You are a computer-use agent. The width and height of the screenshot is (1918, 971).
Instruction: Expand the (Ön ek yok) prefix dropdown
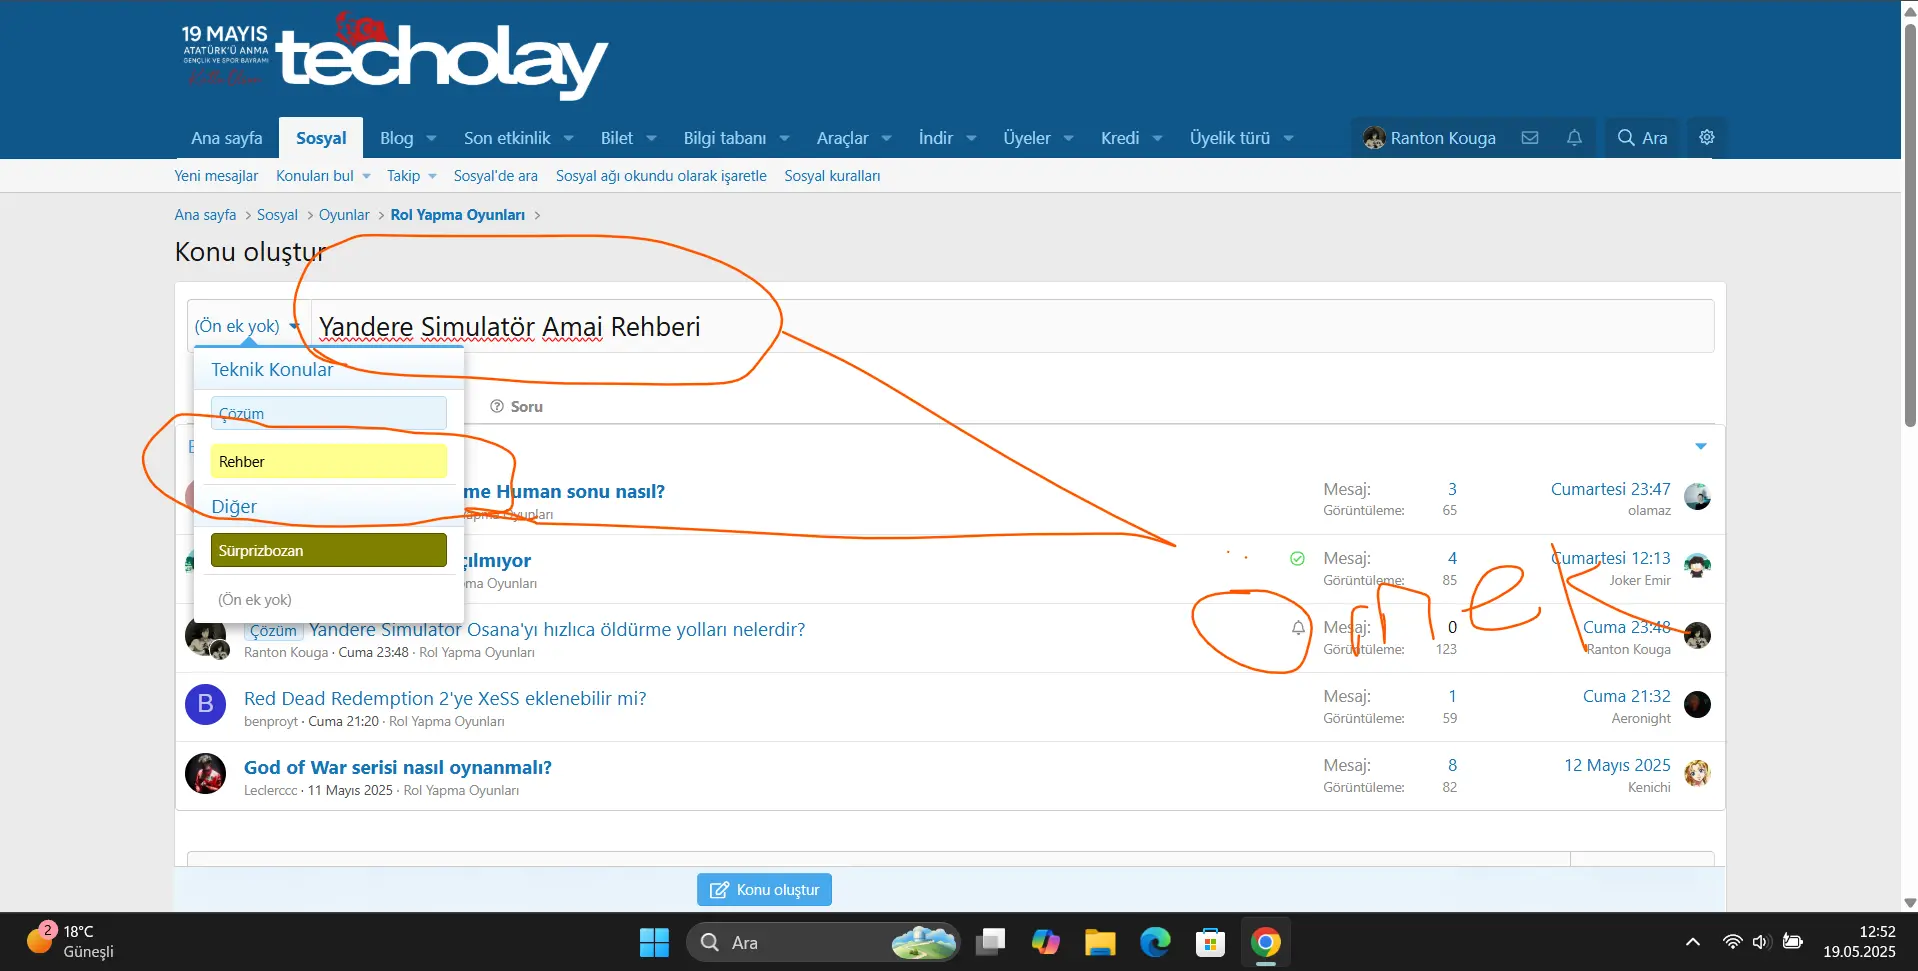(x=246, y=326)
